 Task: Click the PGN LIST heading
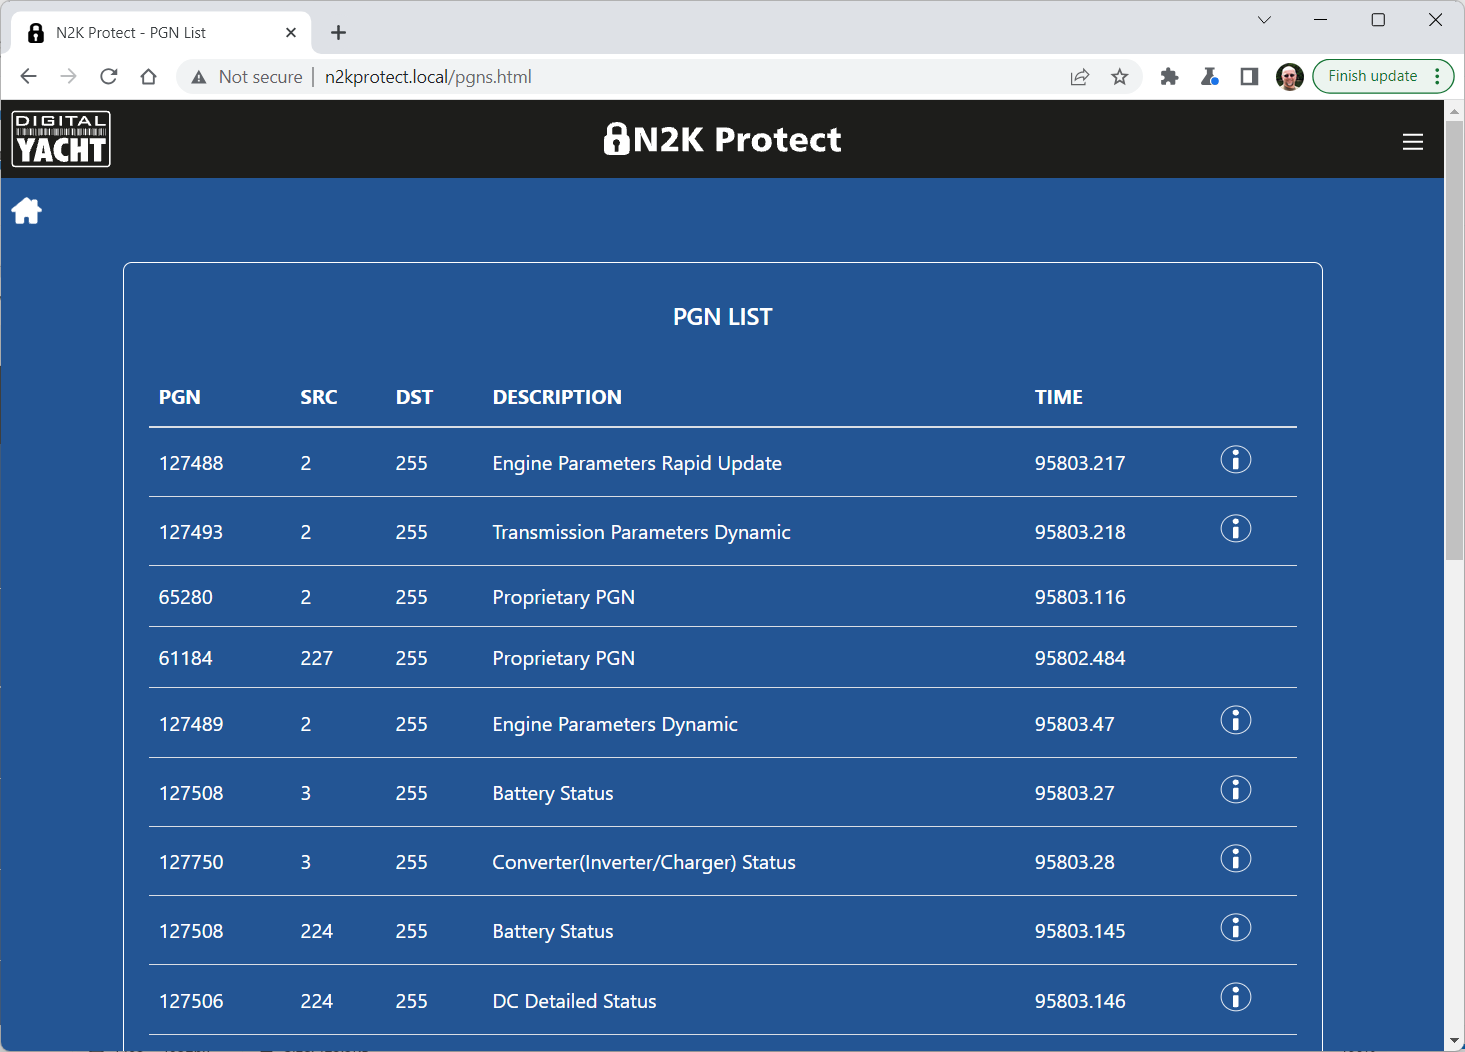[x=723, y=317]
